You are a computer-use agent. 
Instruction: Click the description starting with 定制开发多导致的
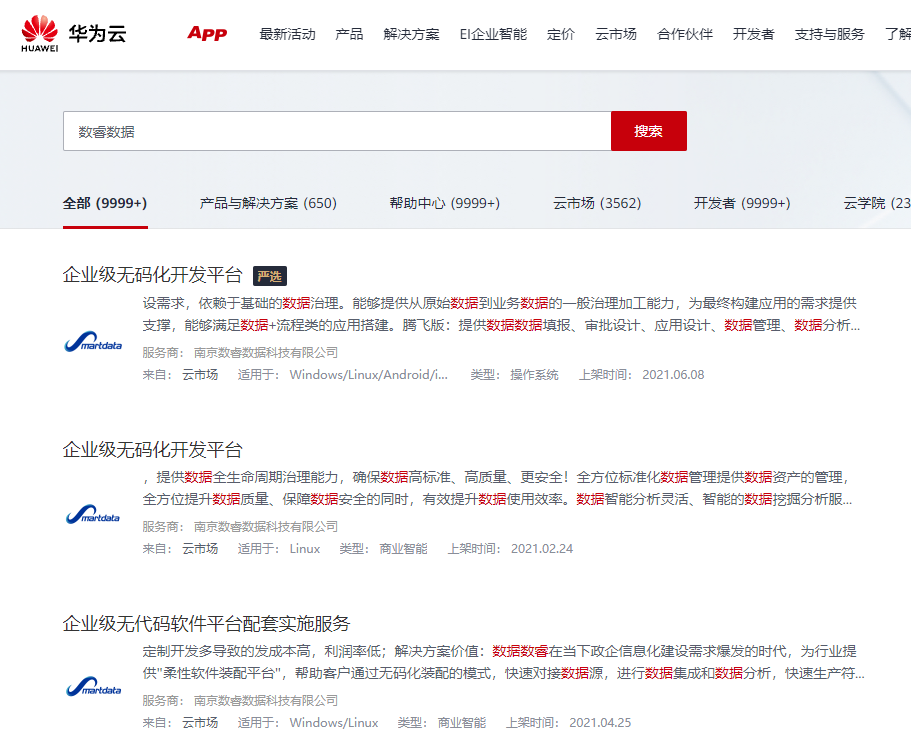[x=504, y=663]
